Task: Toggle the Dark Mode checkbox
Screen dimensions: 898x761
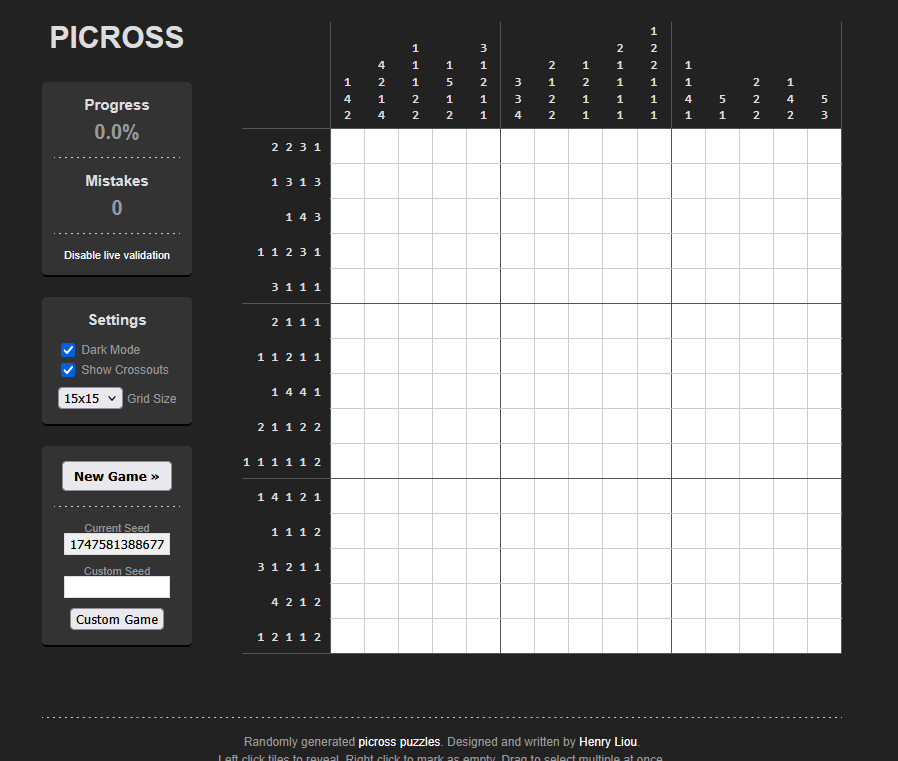Action: coord(68,350)
